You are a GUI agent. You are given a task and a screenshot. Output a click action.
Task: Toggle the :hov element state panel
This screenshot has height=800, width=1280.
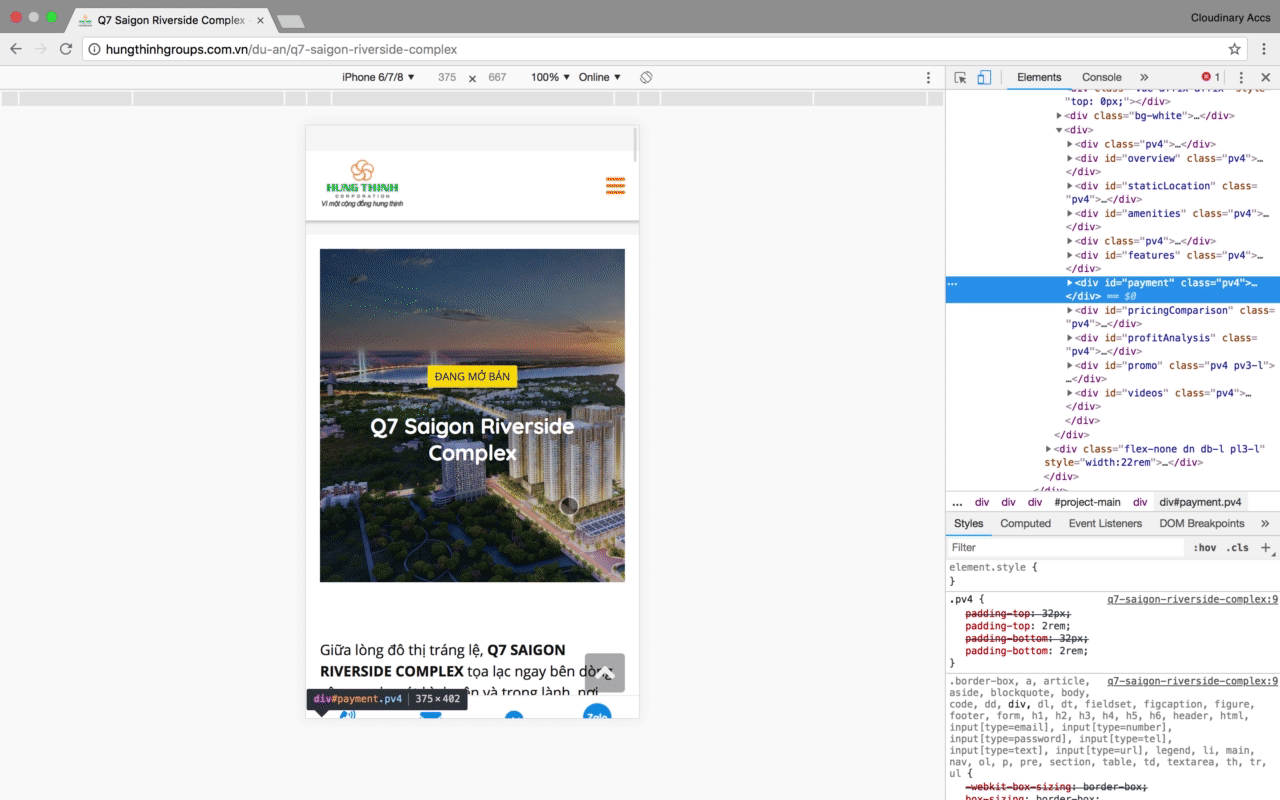(1205, 548)
